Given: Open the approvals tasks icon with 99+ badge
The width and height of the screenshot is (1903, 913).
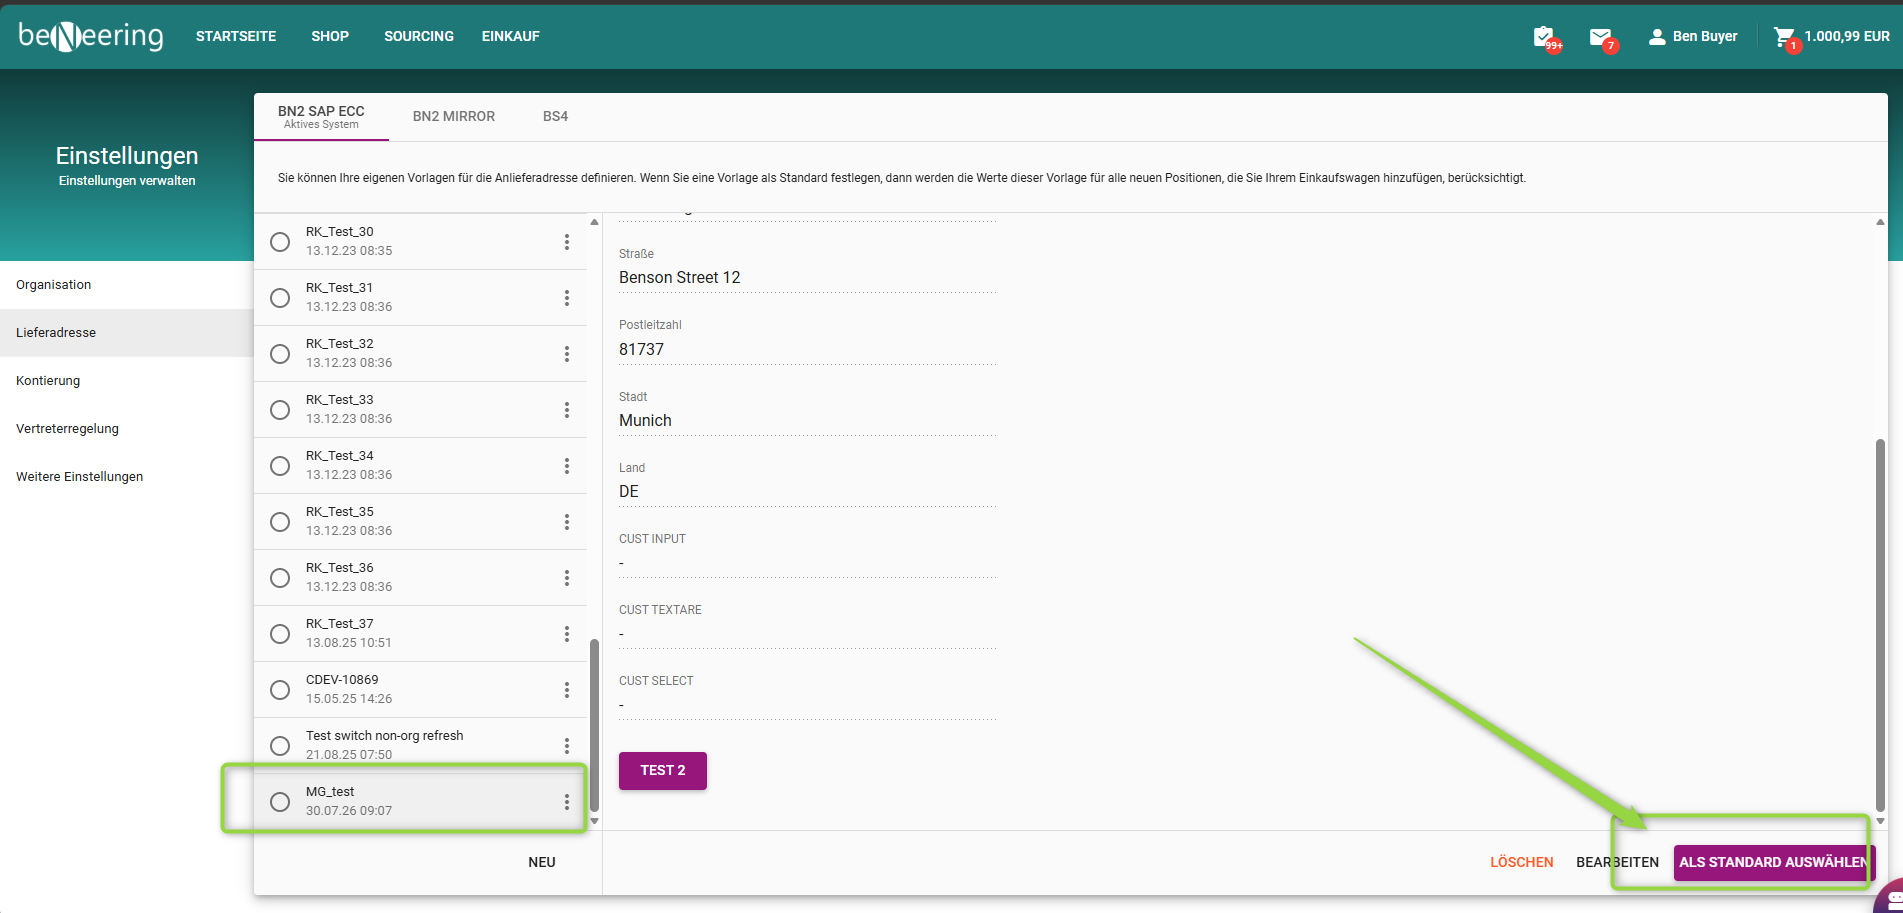Looking at the screenshot, I should pos(1545,37).
